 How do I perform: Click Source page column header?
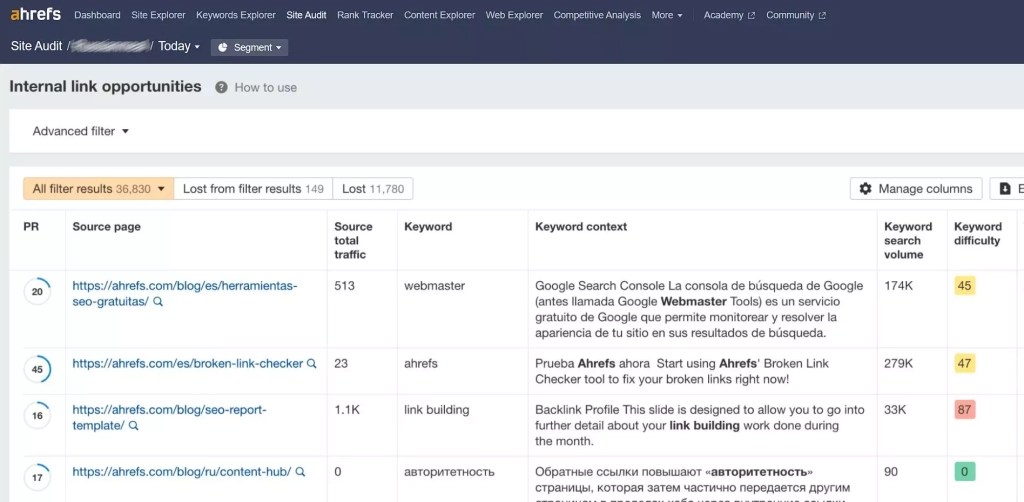[x=106, y=227]
